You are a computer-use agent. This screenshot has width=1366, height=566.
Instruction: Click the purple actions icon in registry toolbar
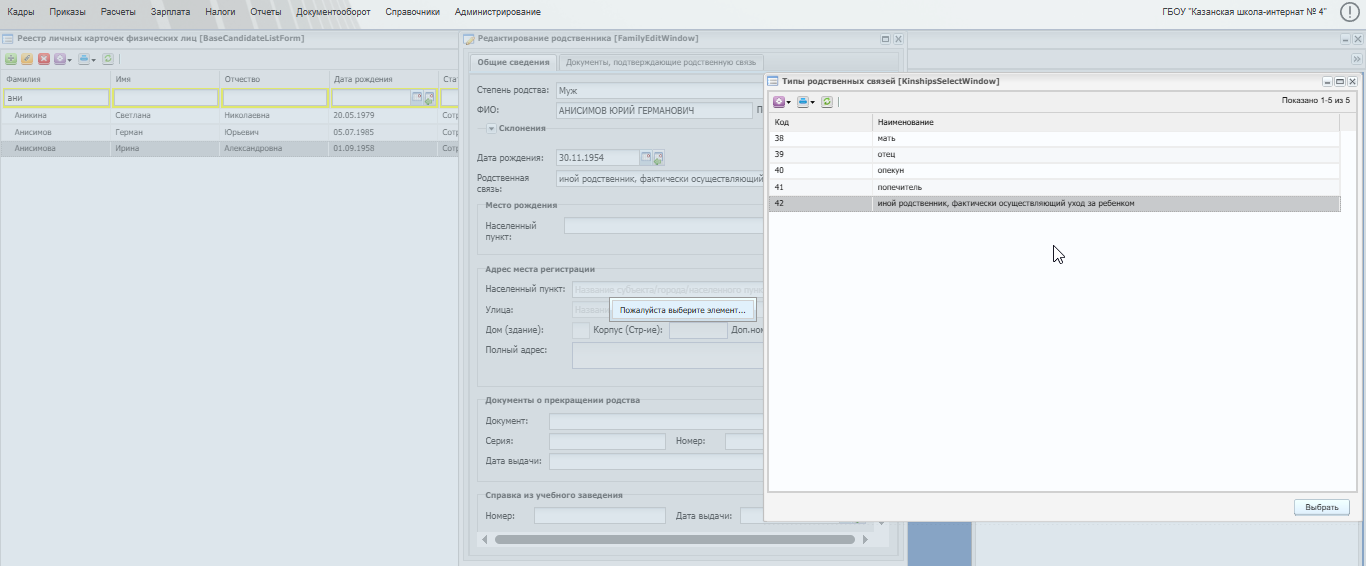click(60, 59)
